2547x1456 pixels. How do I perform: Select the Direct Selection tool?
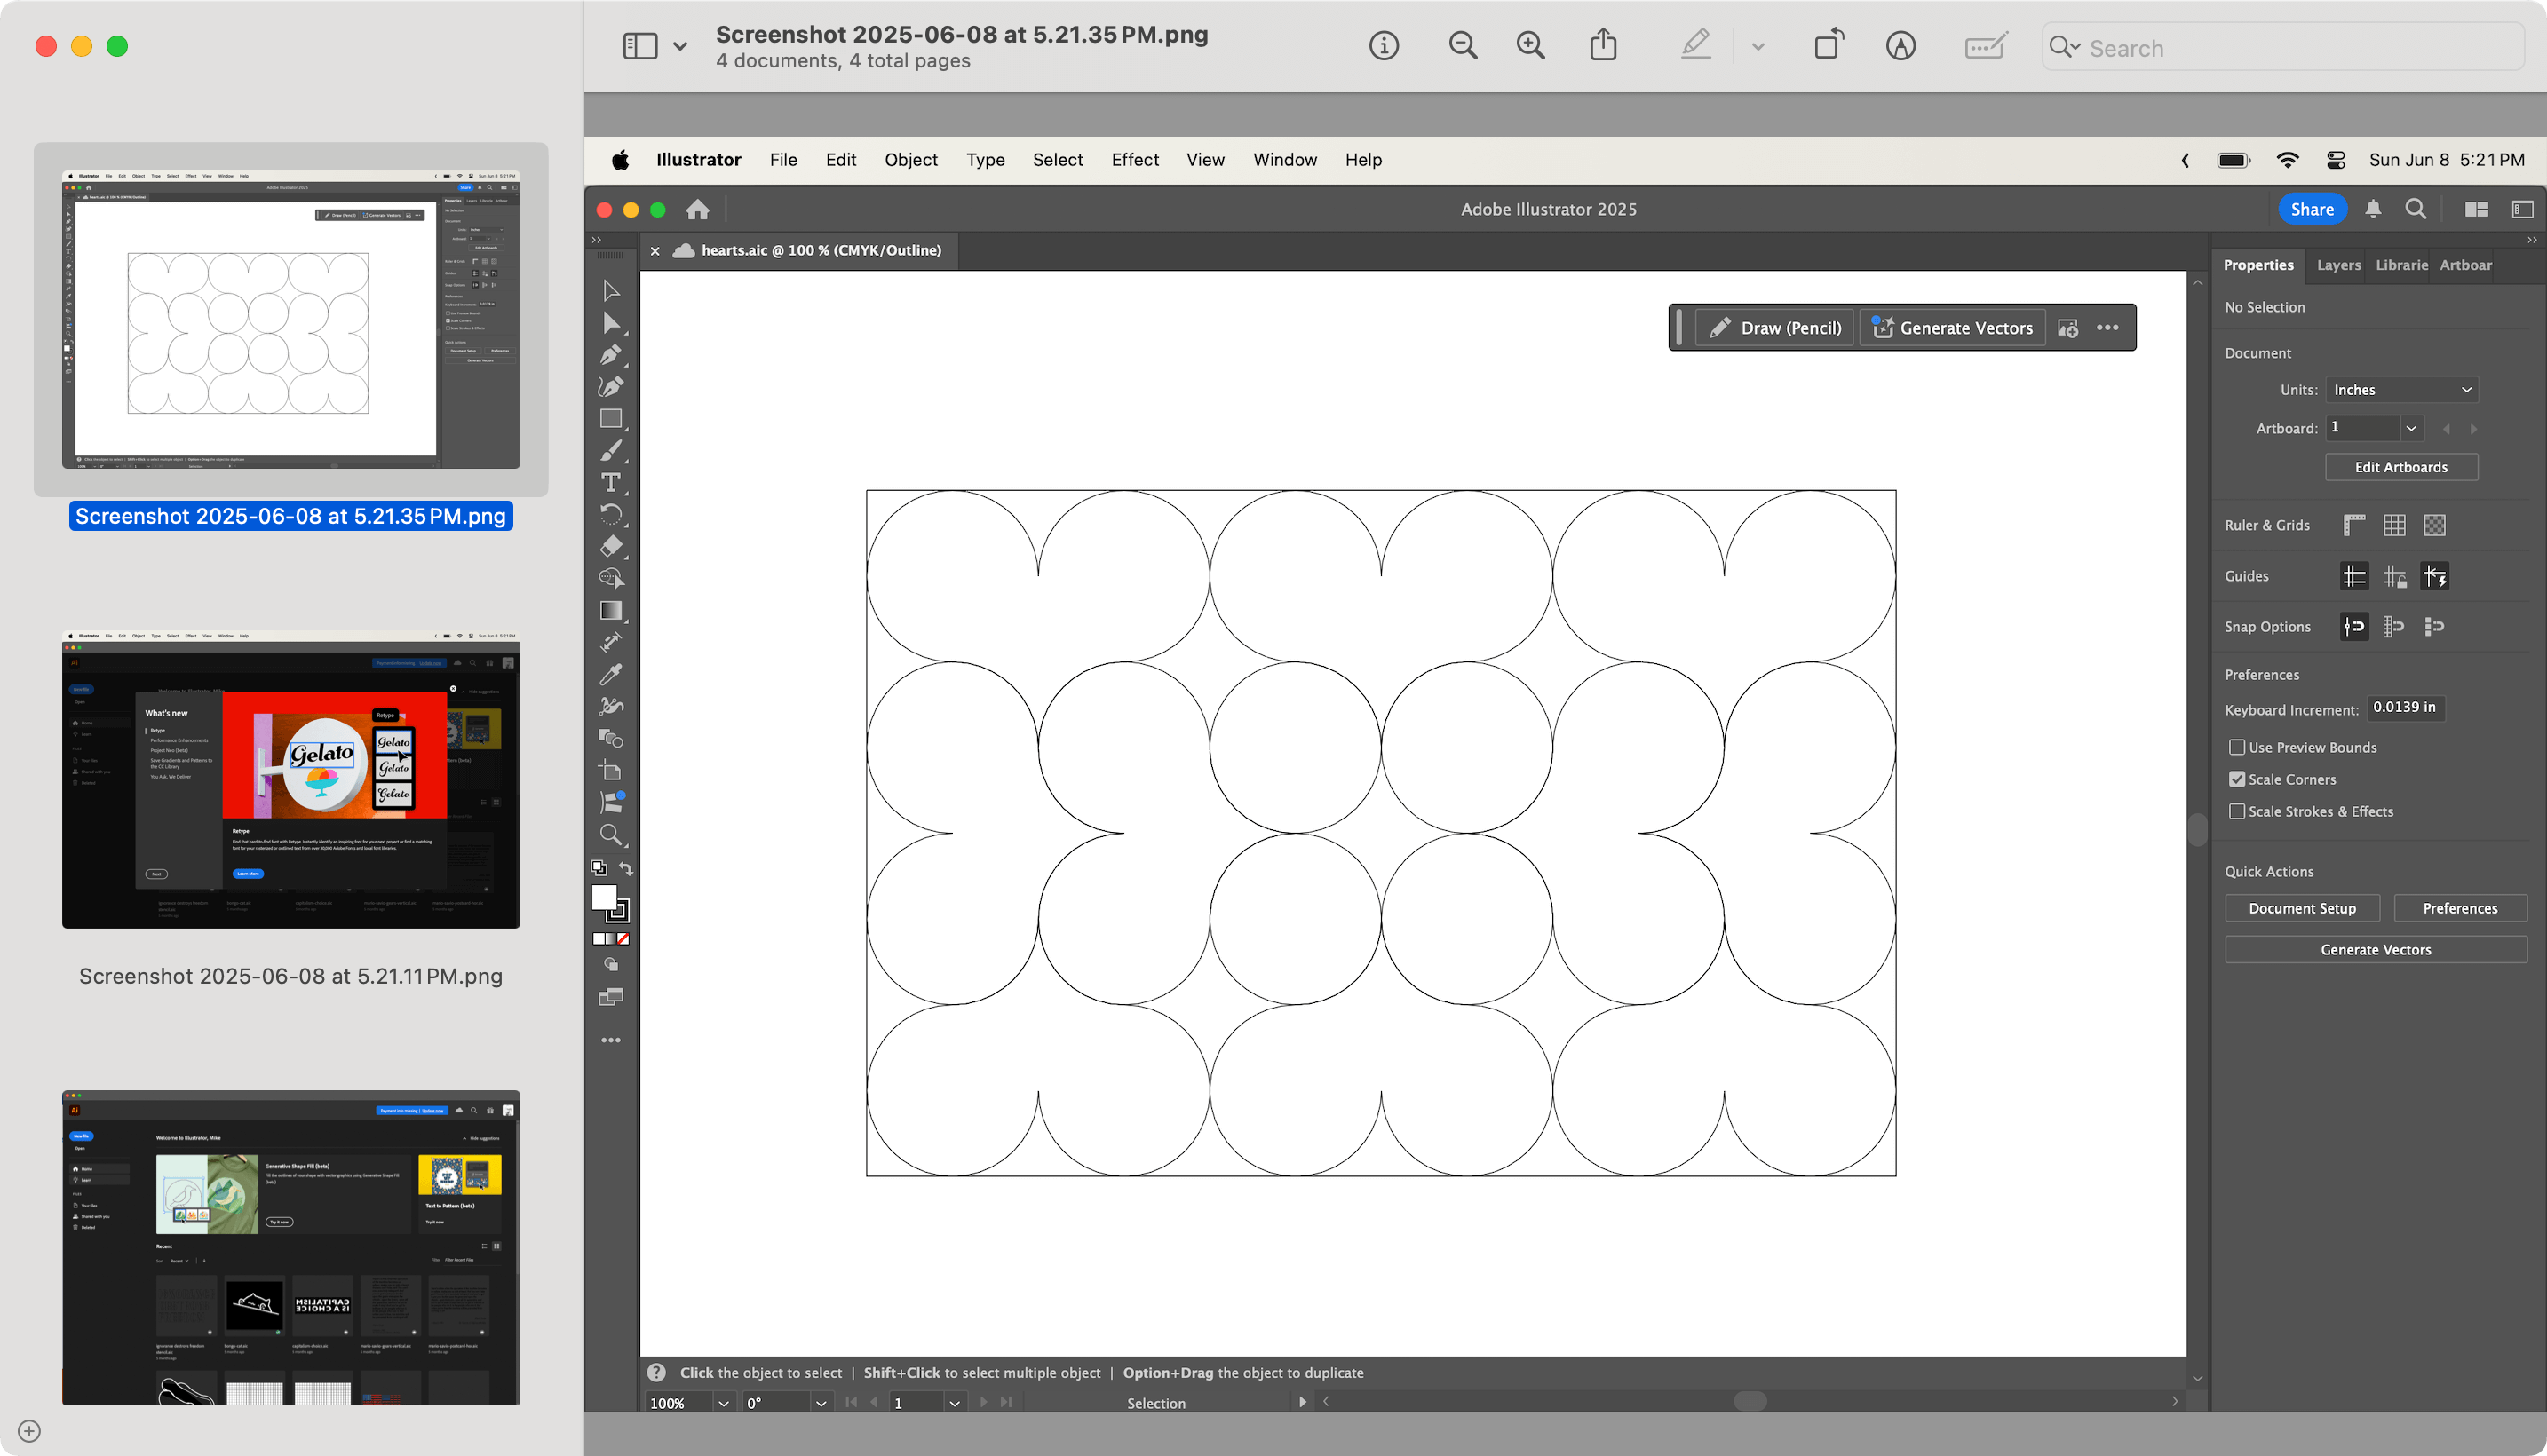pyautogui.click(x=611, y=323)
